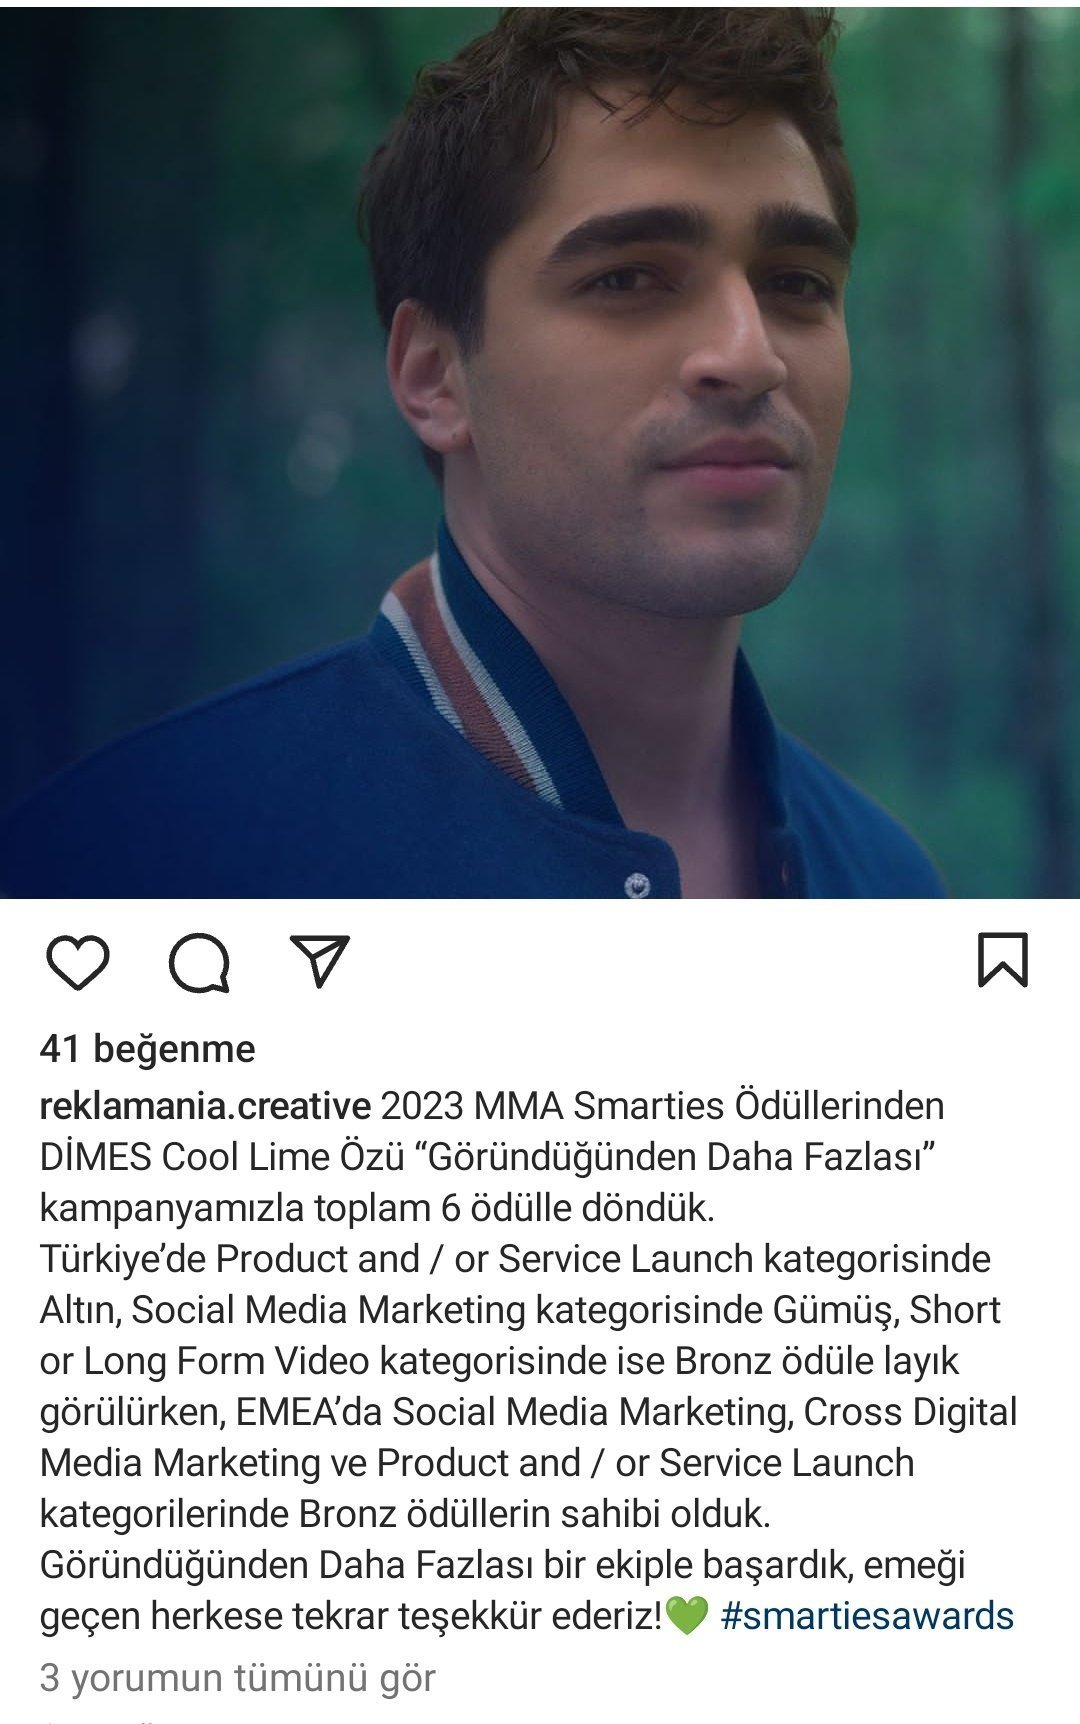The width and height of the screenshot is (1080, 1724).
Task: Share the post using the paper plane icon
Action: click(319, 961)
